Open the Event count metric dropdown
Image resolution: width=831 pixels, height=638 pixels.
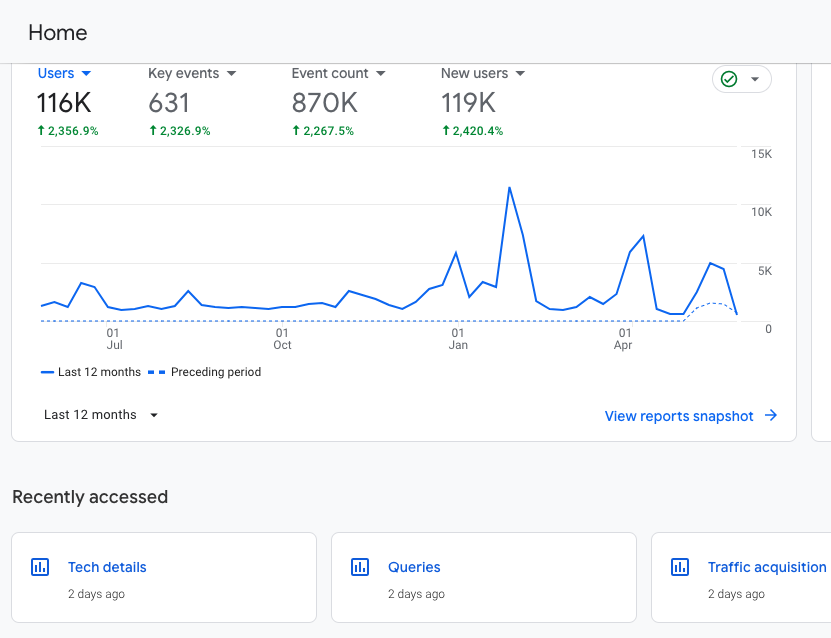[x=338, y=73]
